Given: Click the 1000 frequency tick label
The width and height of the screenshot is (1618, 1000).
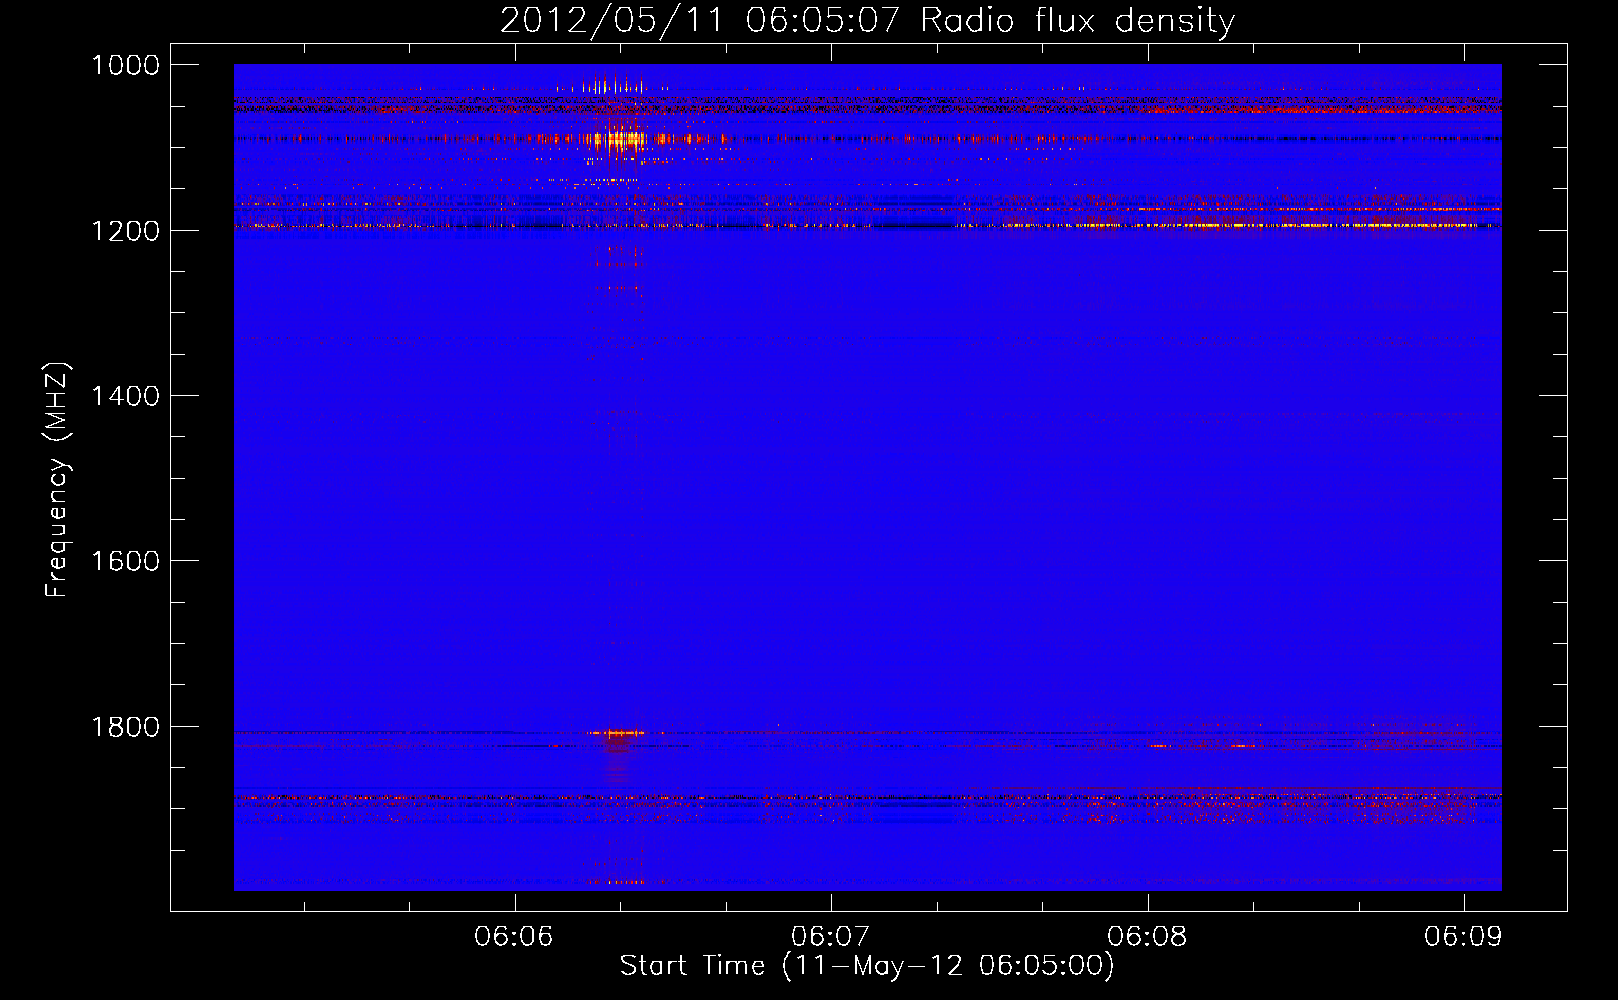Looking at the screenshot, I should [125, 65].
